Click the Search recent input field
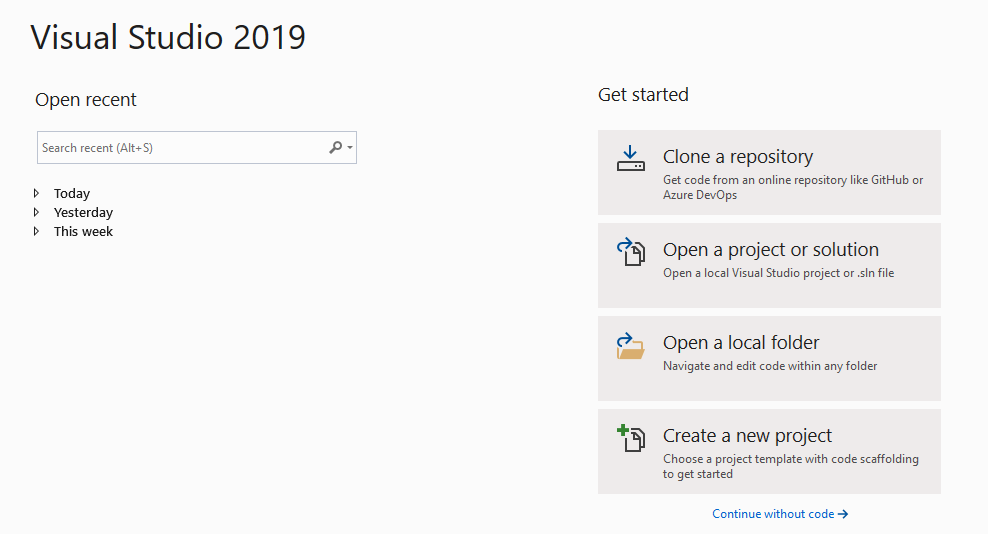The height and width of the screenshot is (534, 988). click(x=180, y=148)
